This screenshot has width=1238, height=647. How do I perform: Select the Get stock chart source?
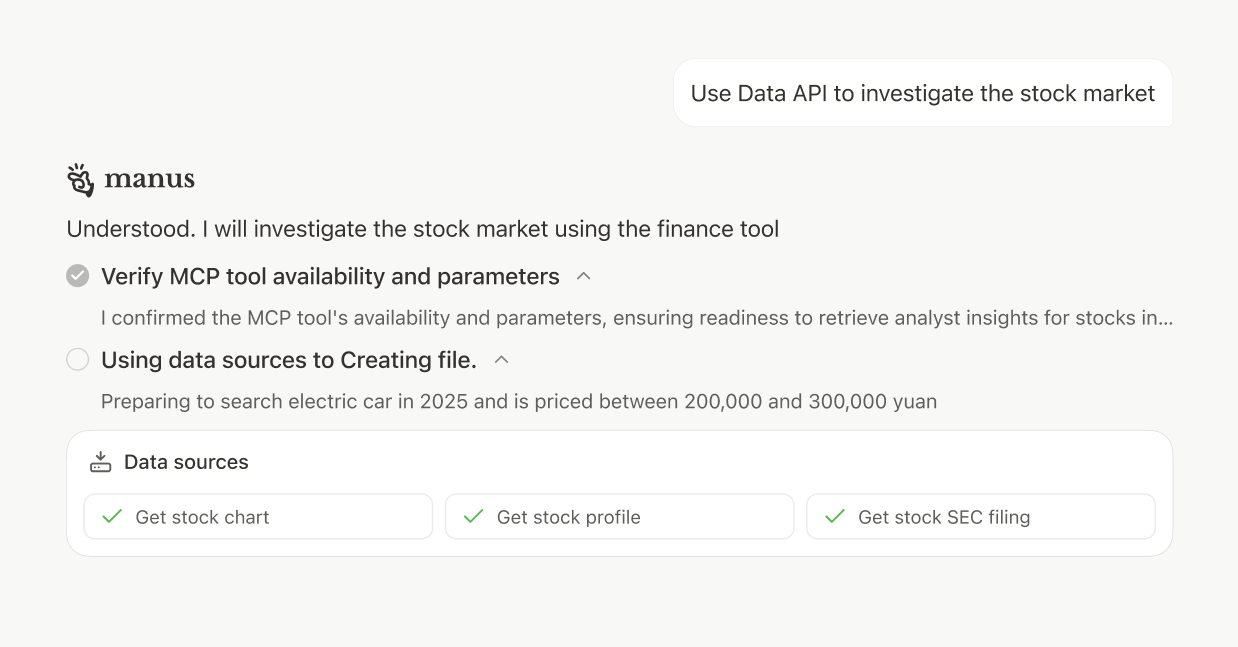point(257,516)
